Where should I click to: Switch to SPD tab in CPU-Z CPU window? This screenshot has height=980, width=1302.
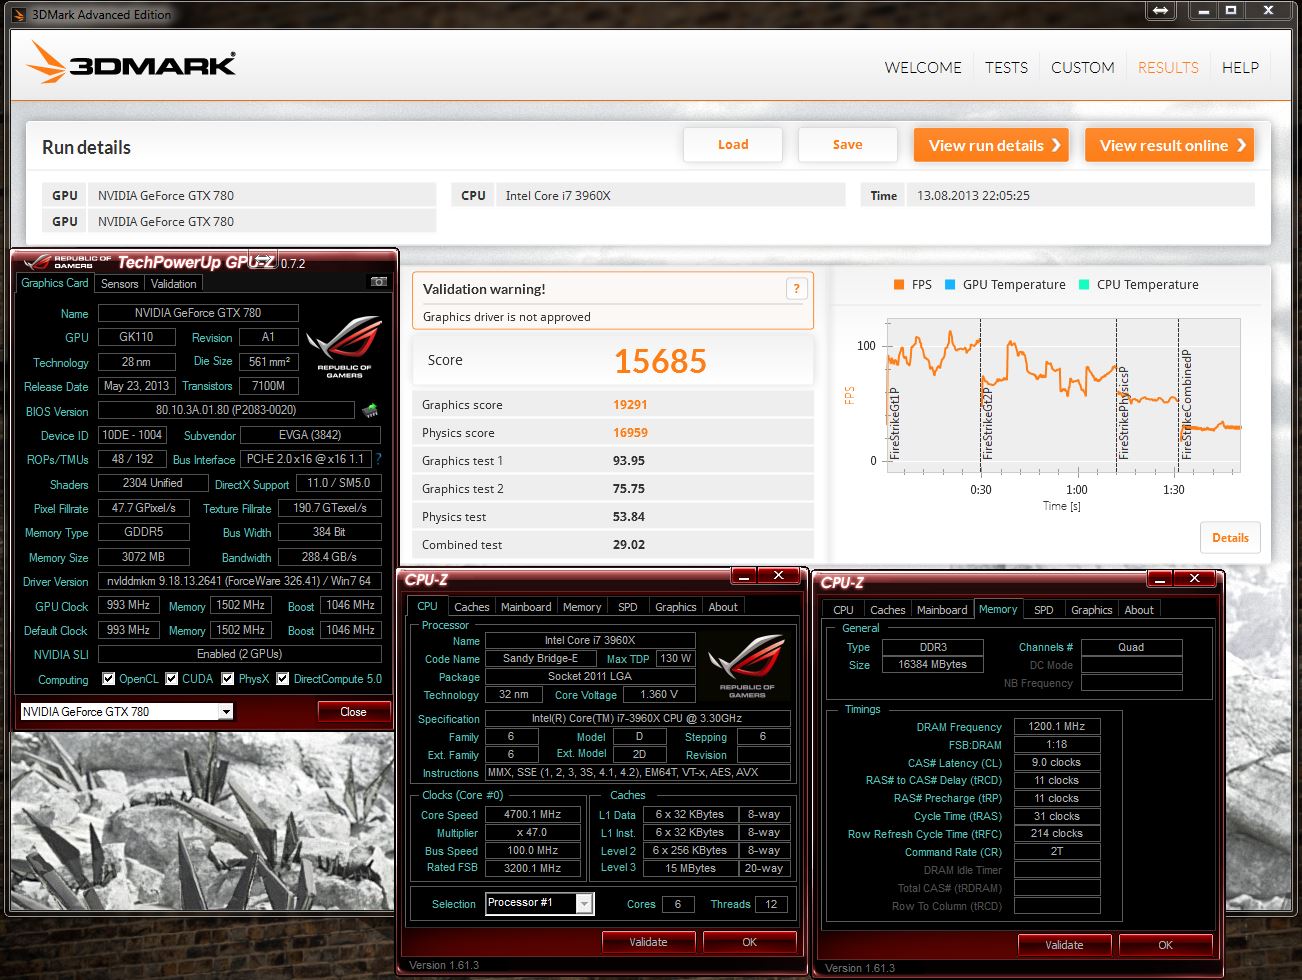pyautogui.click(x=628, y=607)
